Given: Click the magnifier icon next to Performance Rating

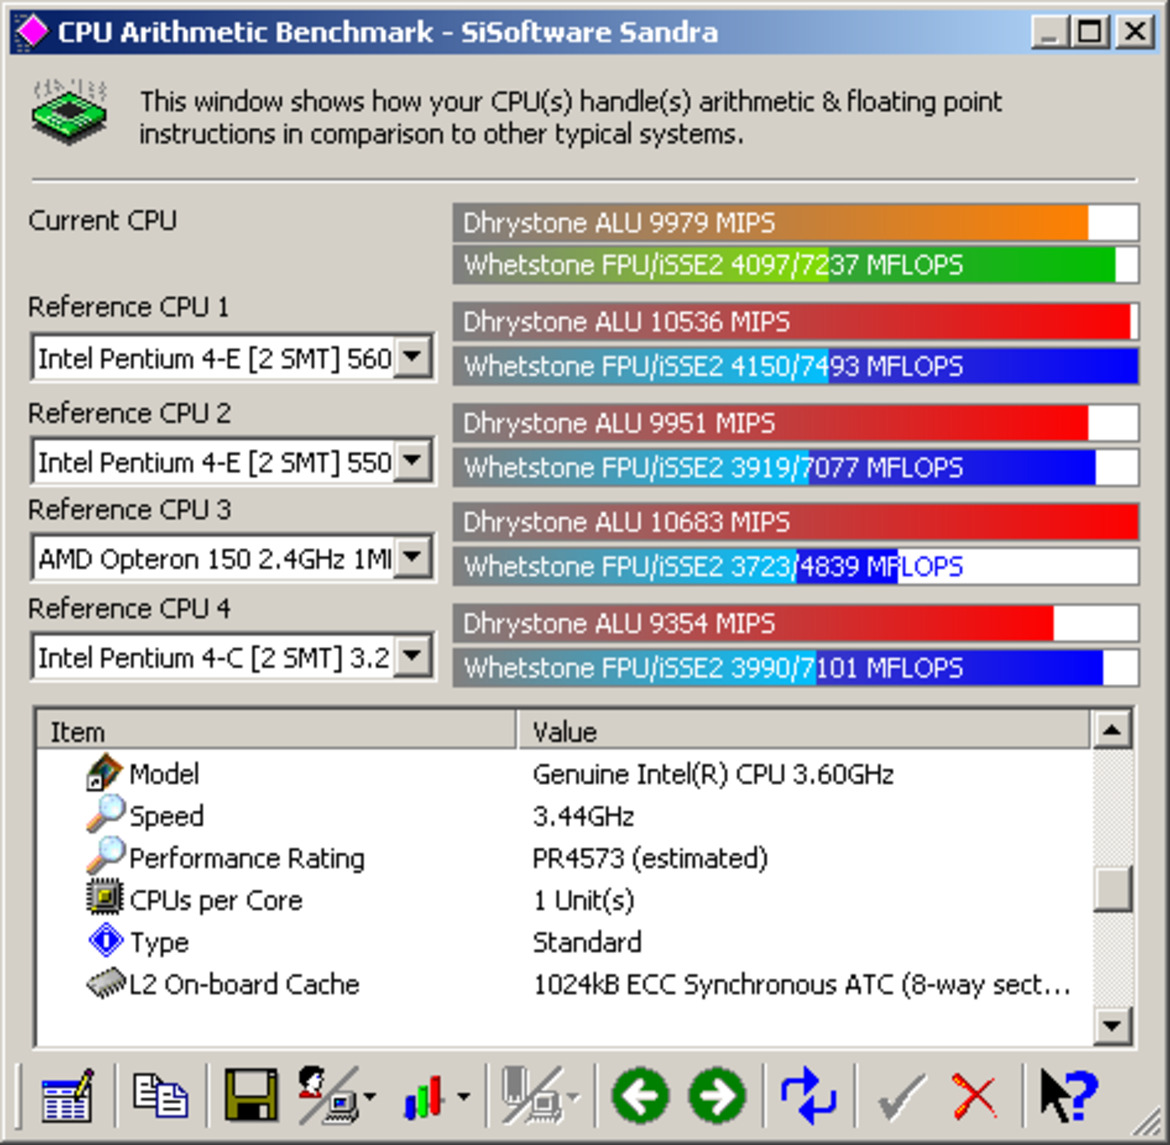Looking at the screenshot, I should pyautogui.click(x=106, y=856).
